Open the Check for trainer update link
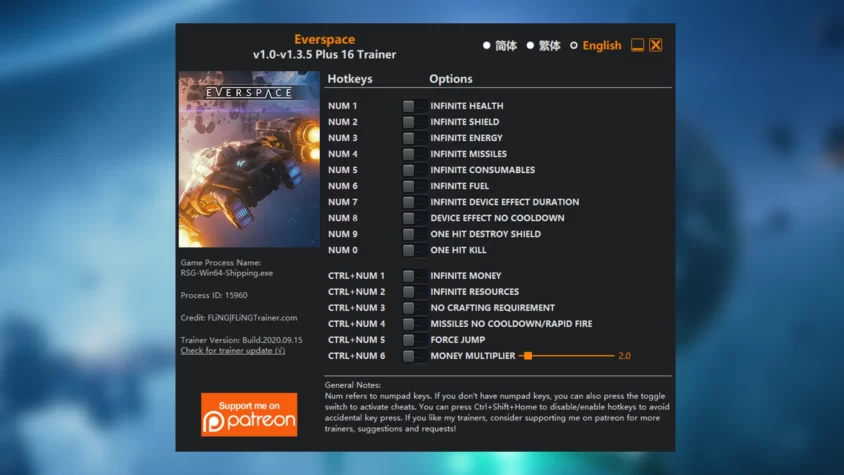 pos(233,351)
